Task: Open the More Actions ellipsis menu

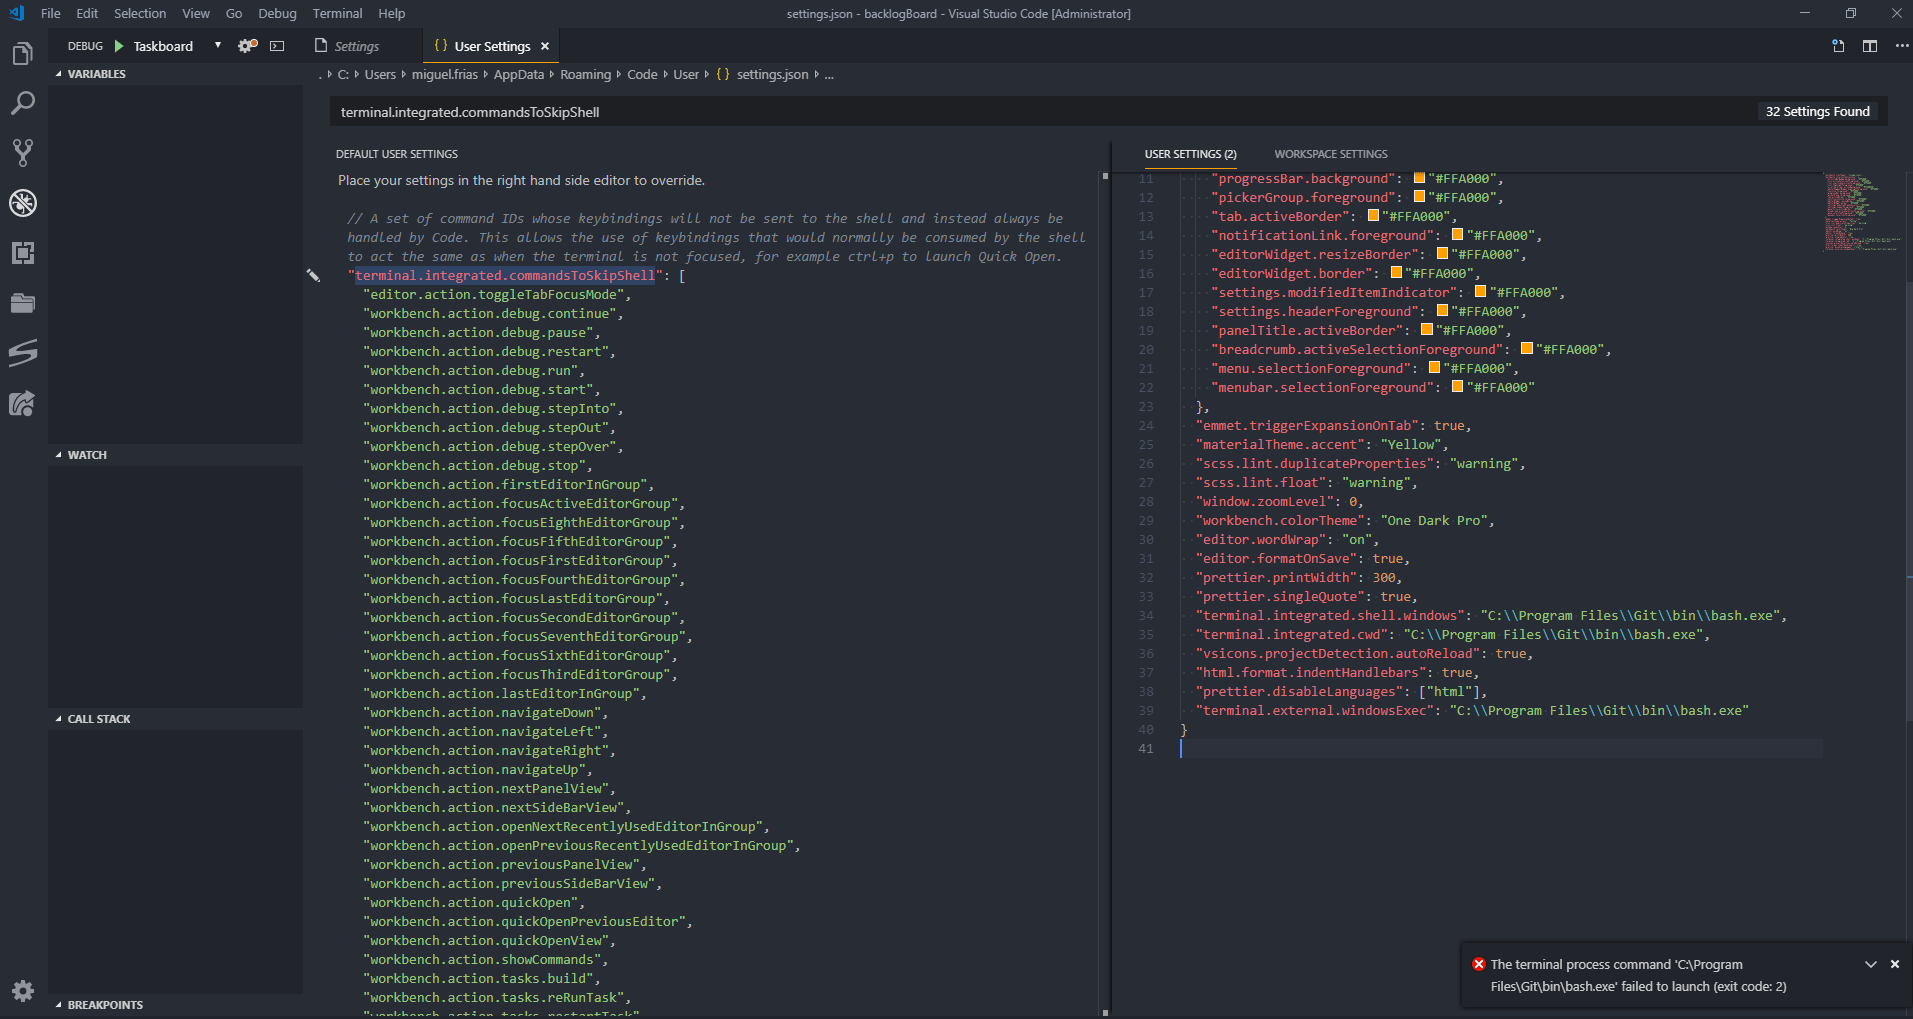Action: pyautogui.click(x=1901, y=46)
